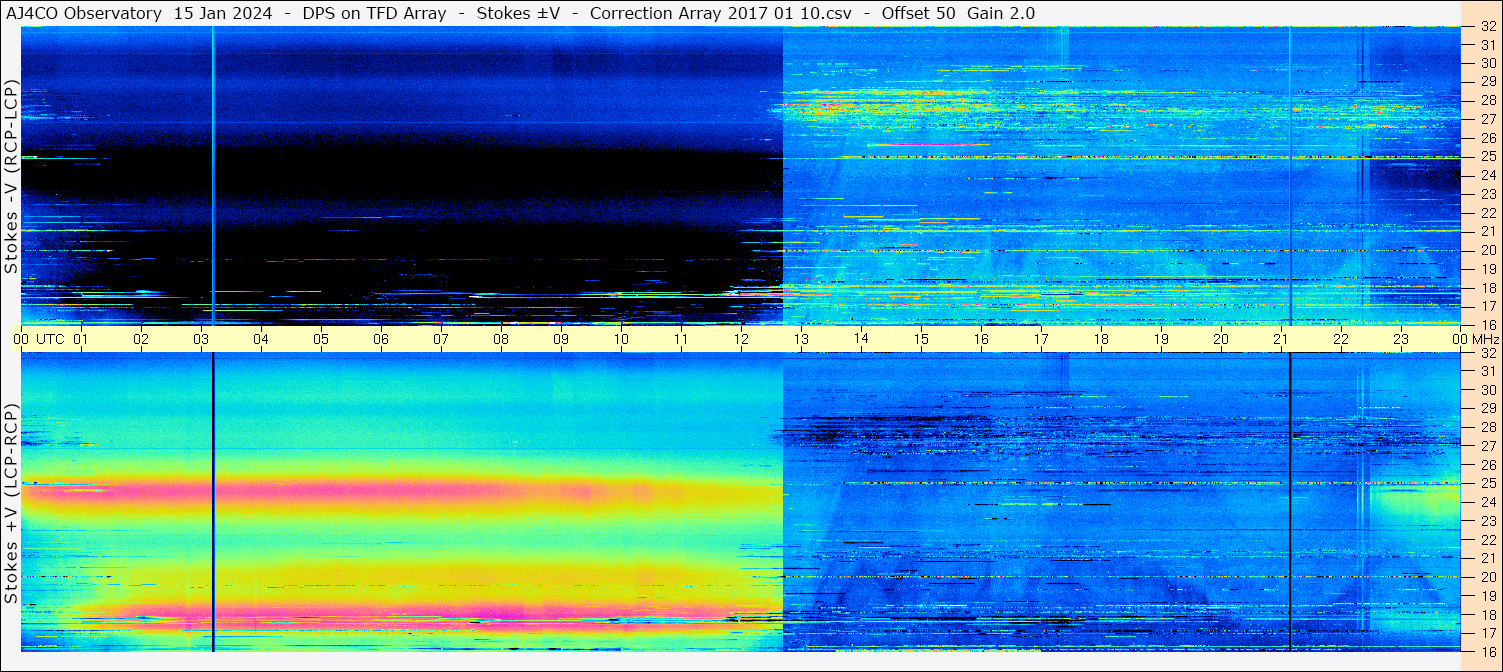Click 32 MHz label of lower +V panel

[1487, 353]
